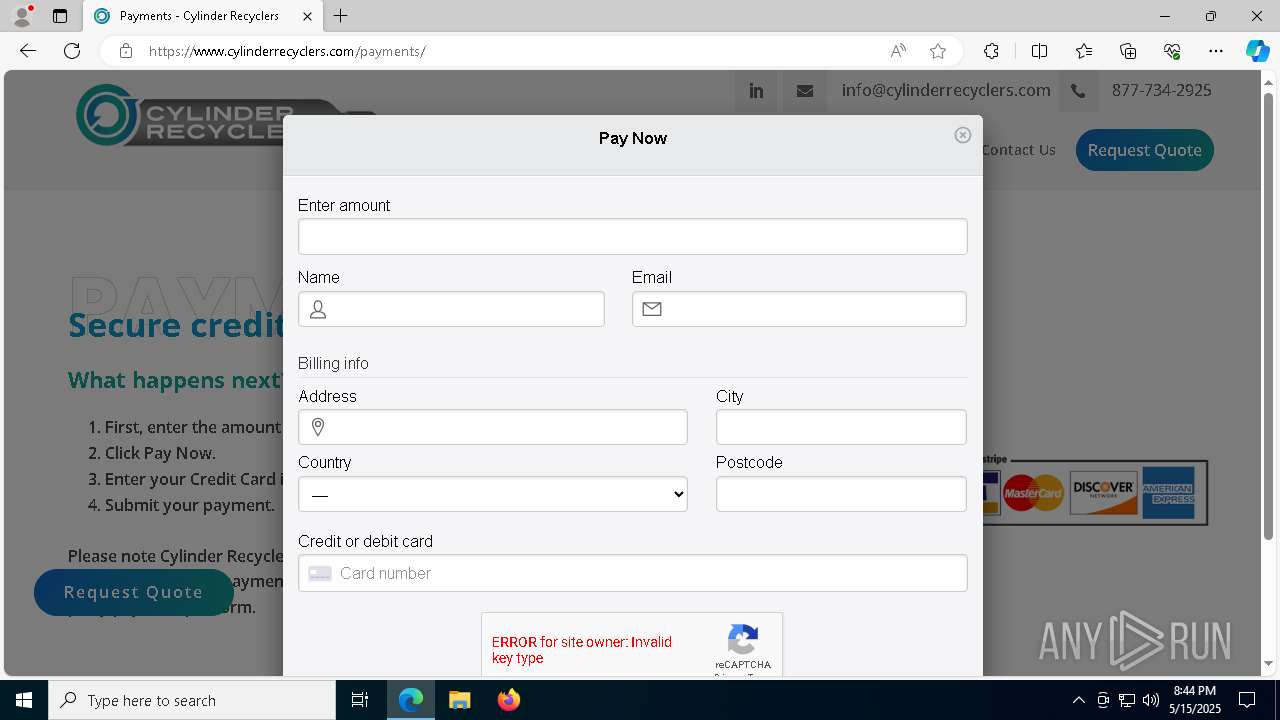Open browser Extensions icon
This screenshot has height=720, width=1280.
coord(991,51)
